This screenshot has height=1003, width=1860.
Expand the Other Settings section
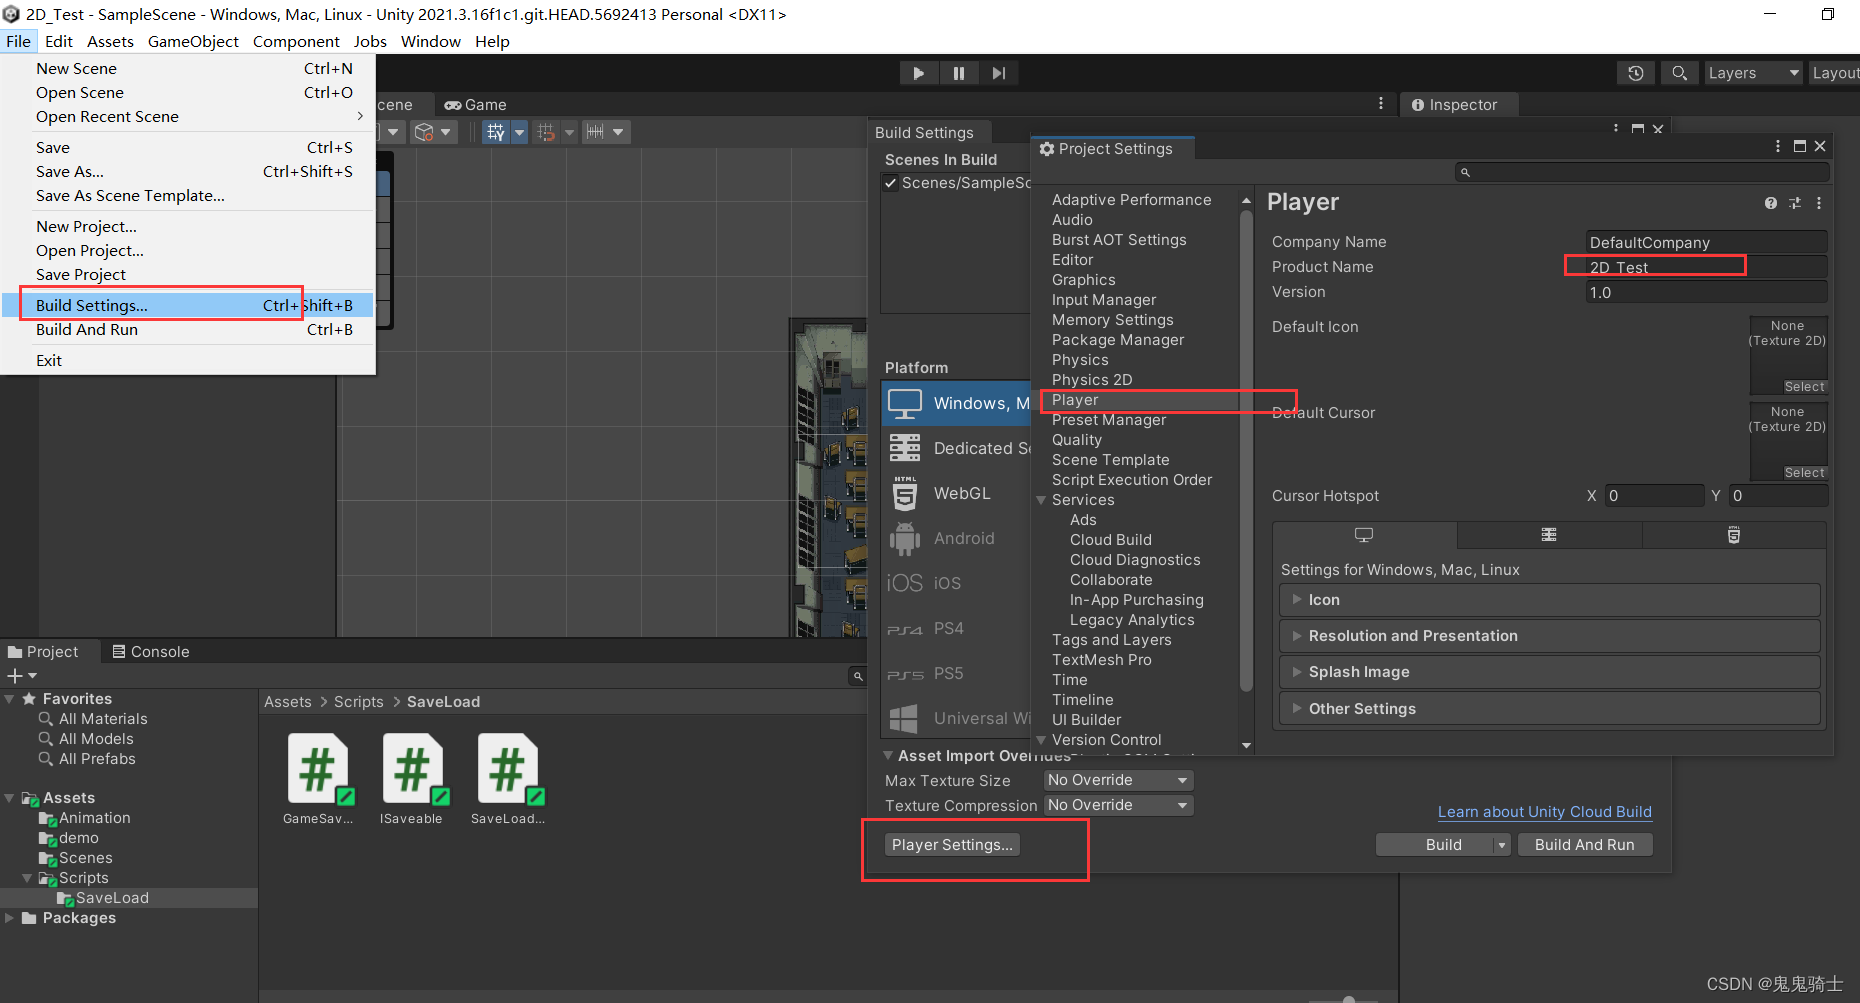point(1549,709)
